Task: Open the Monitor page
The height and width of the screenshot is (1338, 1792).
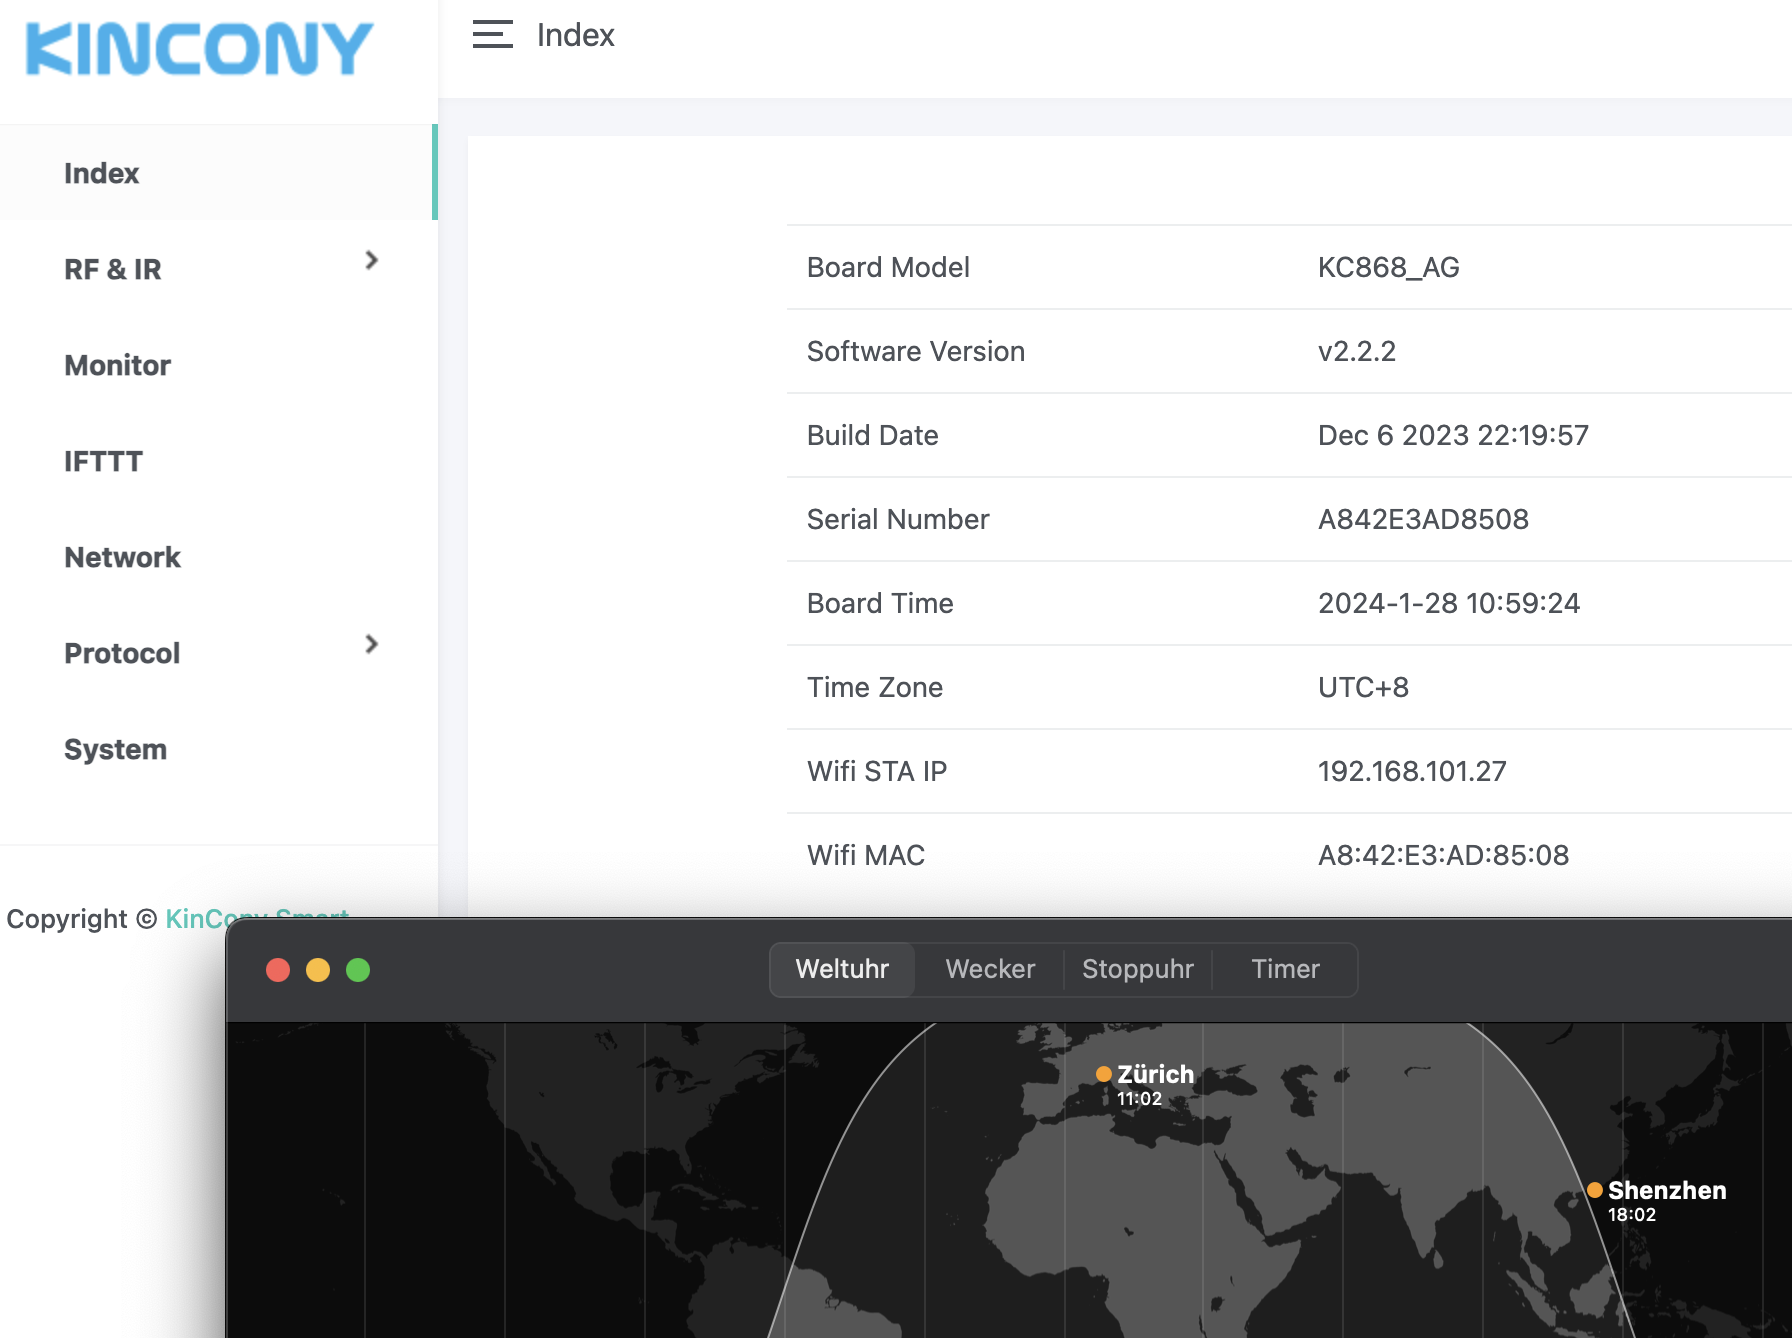Action: click(x=117, y=365)
